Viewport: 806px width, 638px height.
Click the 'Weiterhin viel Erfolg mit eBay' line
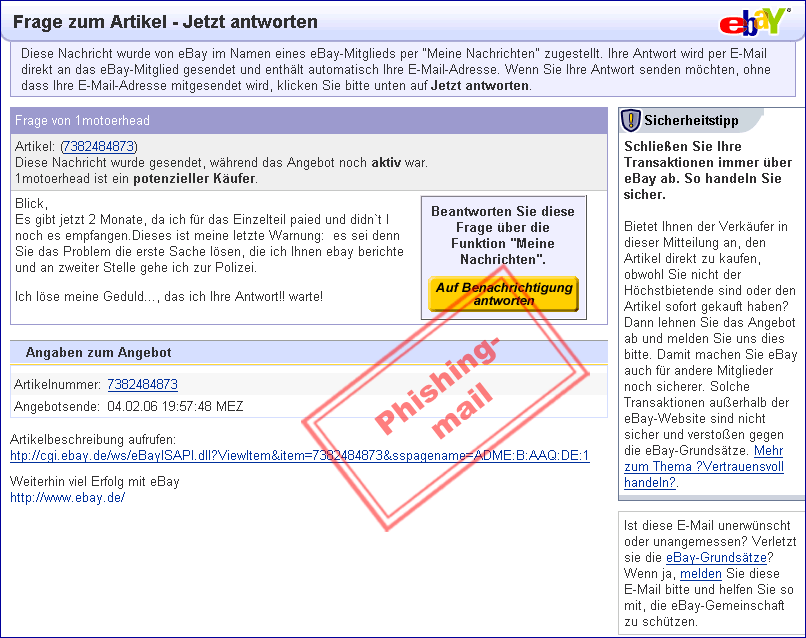[95, 482]
